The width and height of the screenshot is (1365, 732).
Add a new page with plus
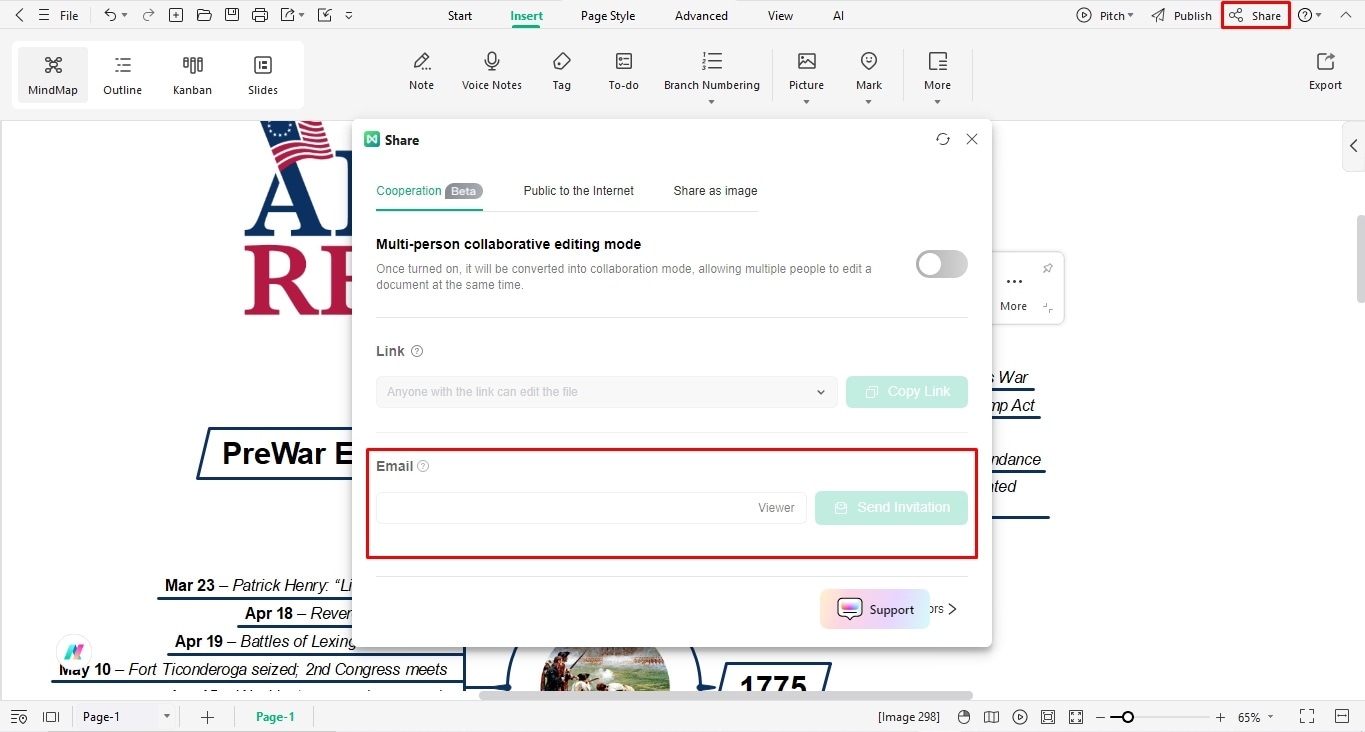(x=208, y=717)
